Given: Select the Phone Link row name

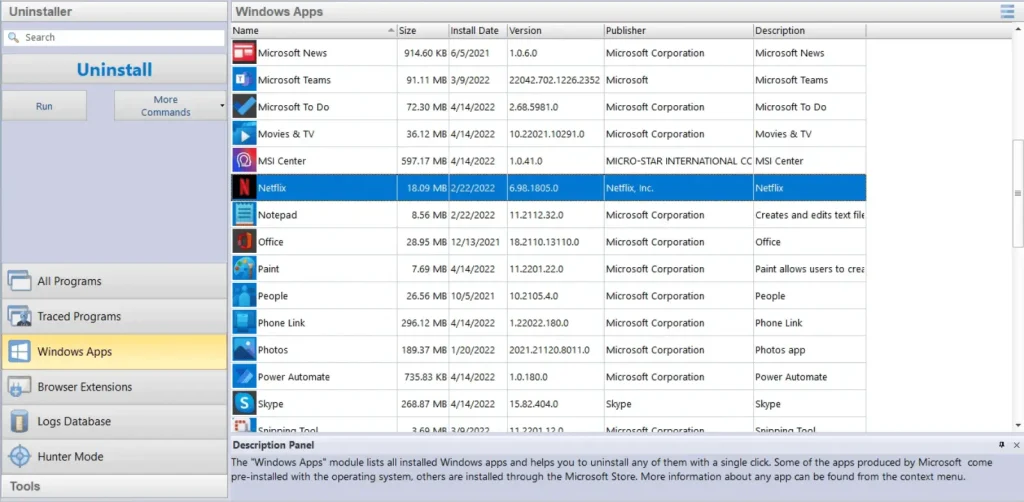Looking at the screenshot, I should coord(281,323).
